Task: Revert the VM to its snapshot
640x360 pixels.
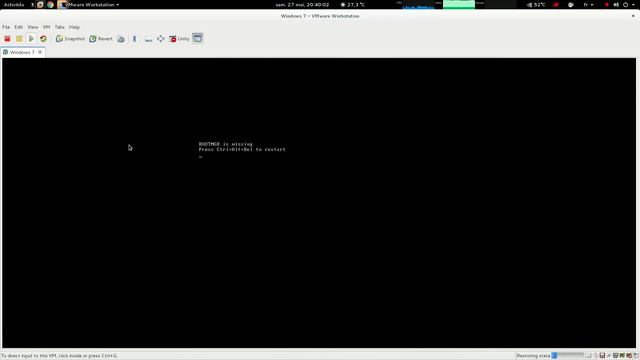Action: (101, 39)
